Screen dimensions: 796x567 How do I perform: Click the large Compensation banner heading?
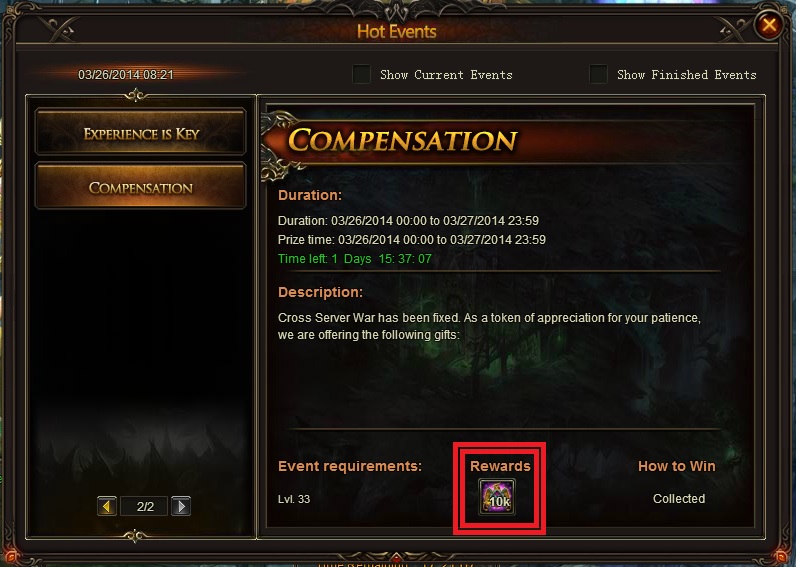coord(403,140)
